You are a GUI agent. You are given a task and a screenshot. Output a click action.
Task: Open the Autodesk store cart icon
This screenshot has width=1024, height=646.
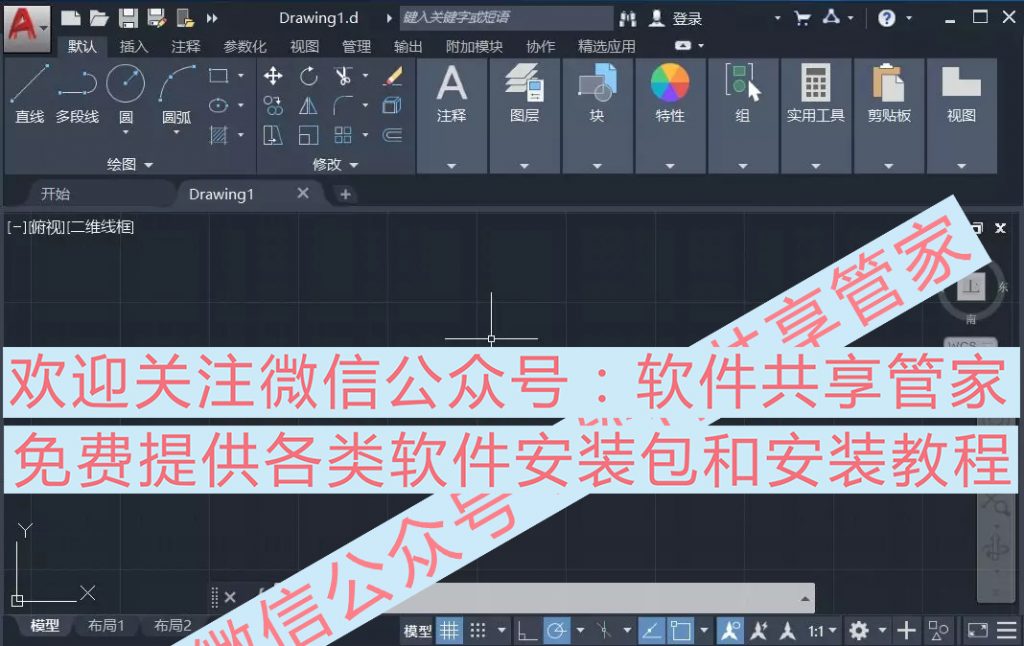803,18
